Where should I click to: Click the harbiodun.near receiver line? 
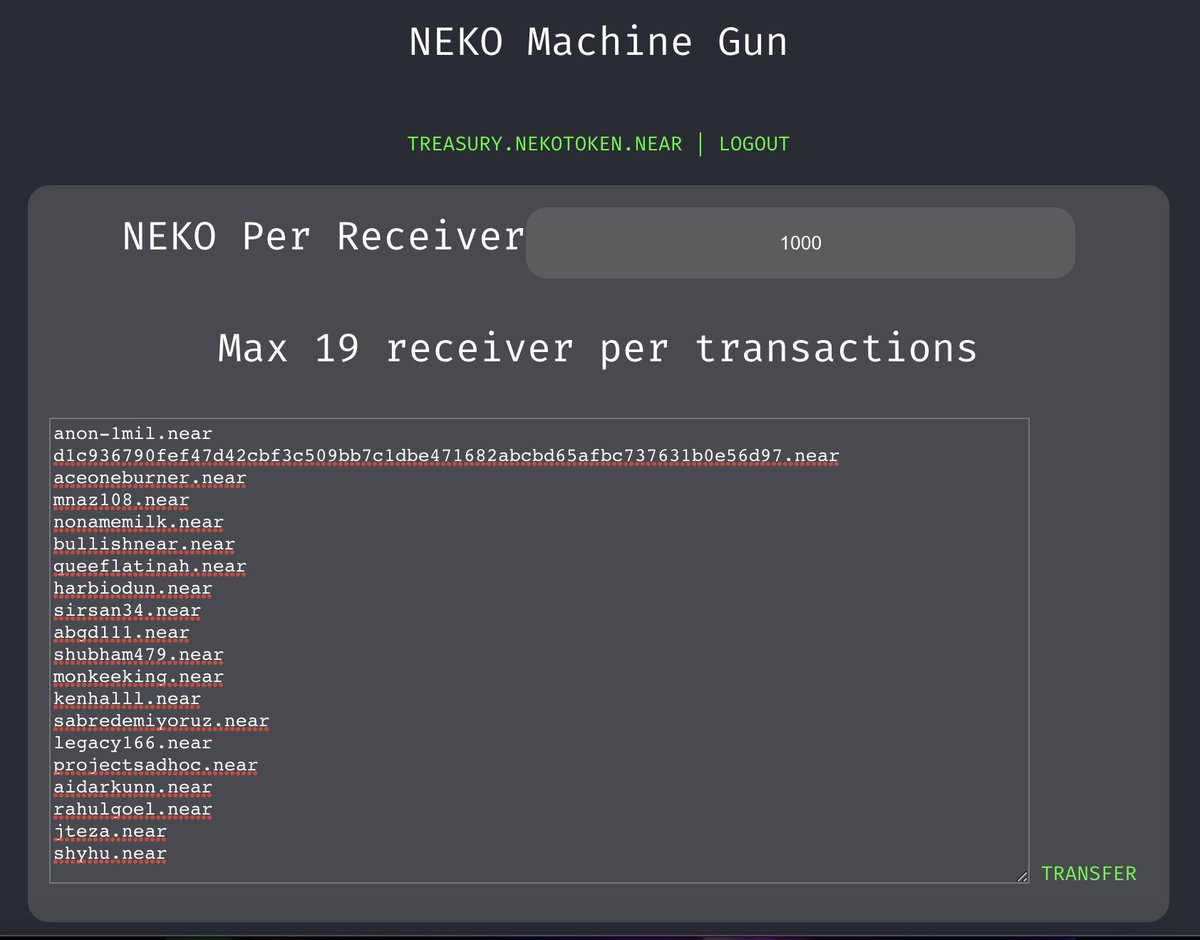[133, 588]
